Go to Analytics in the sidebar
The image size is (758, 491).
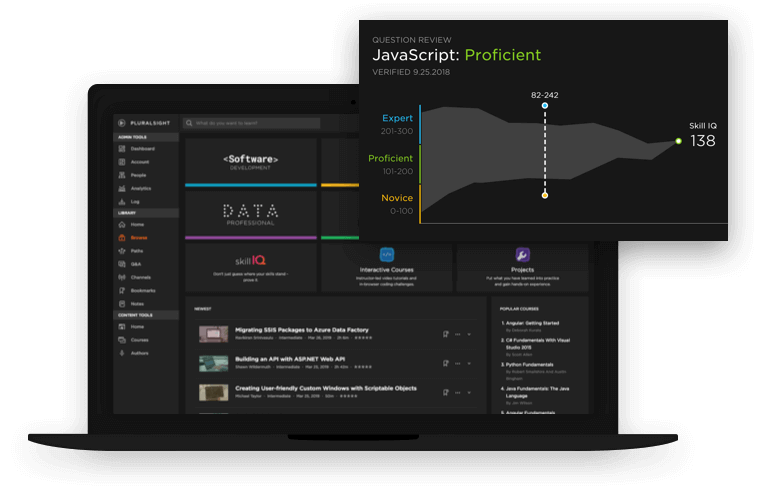[x=140, y=188]
